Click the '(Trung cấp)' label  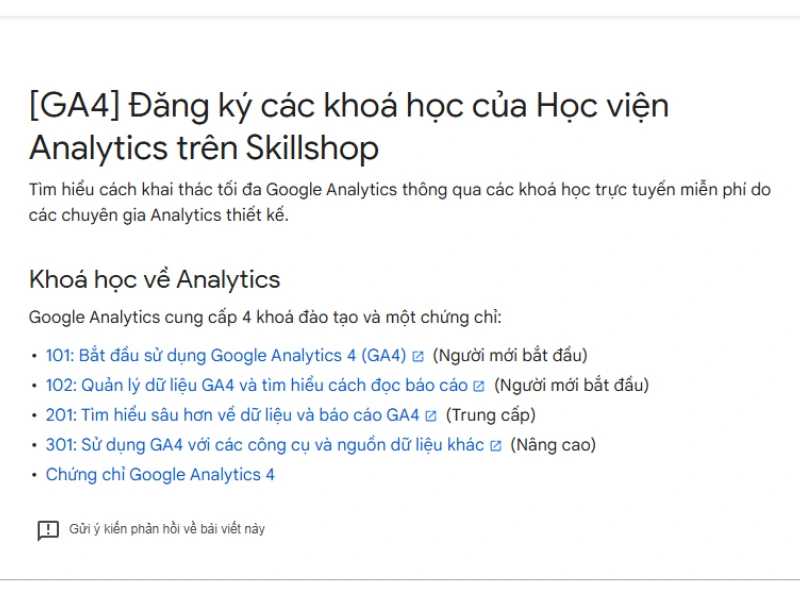tap(491, 415)
